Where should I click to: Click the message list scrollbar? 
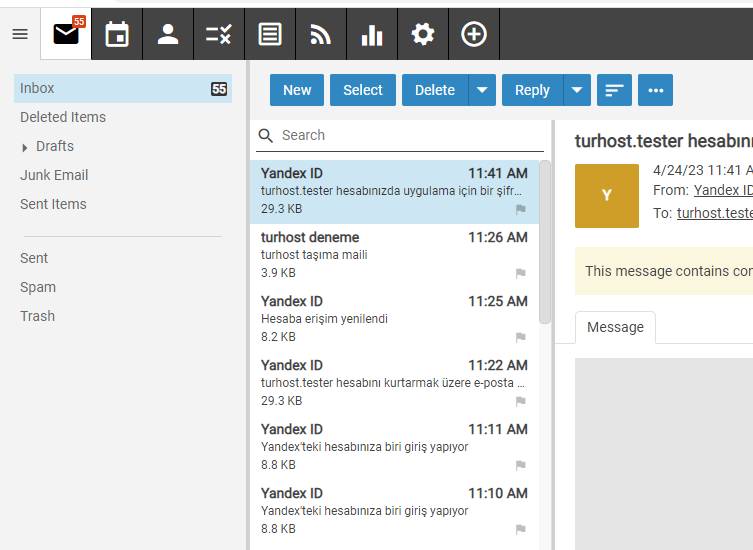[x=545, y=240]
